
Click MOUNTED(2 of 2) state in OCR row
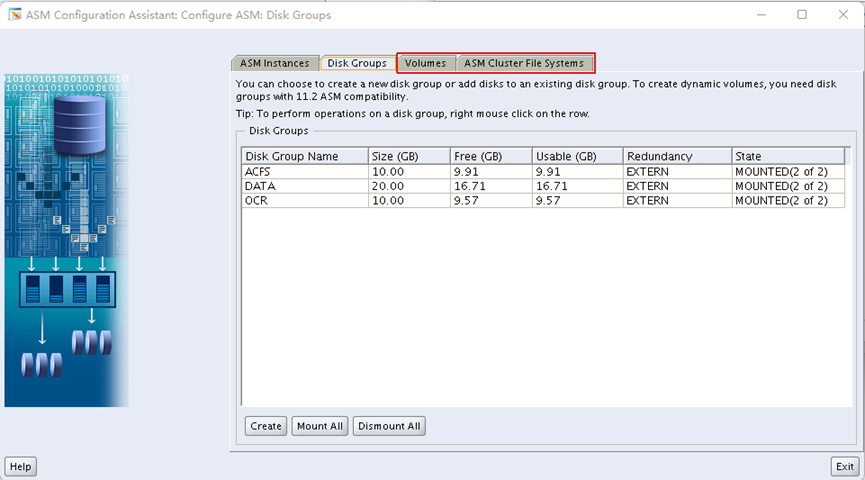[x=781, y=200]
